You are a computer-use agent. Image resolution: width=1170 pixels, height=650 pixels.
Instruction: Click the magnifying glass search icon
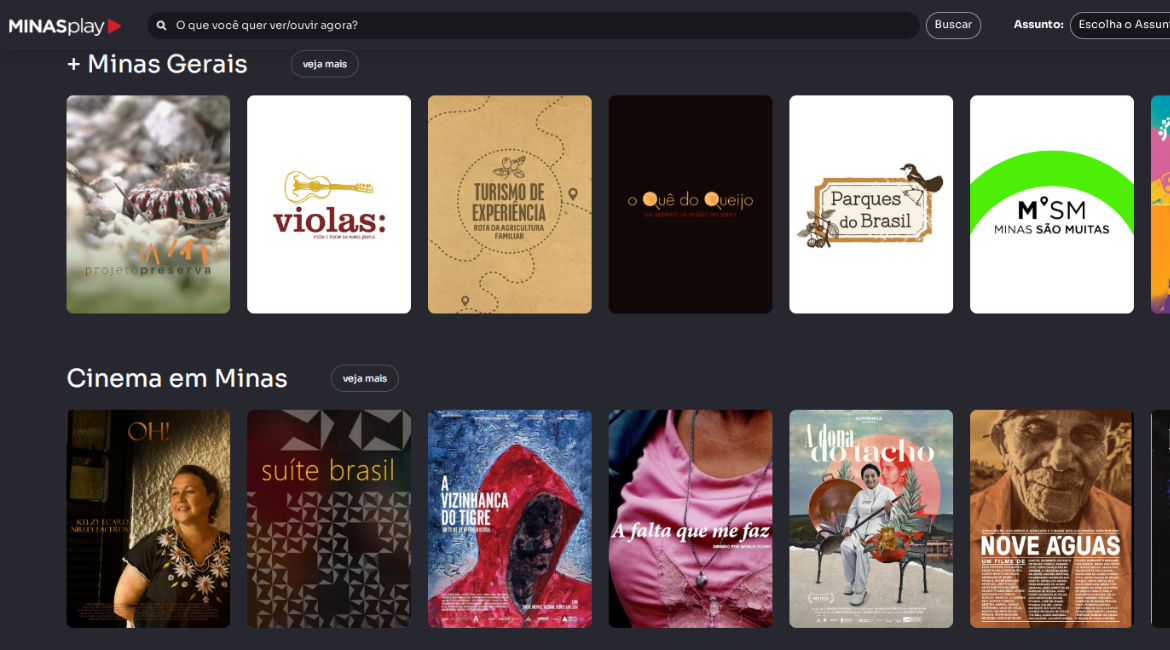[x=162, y=25]
